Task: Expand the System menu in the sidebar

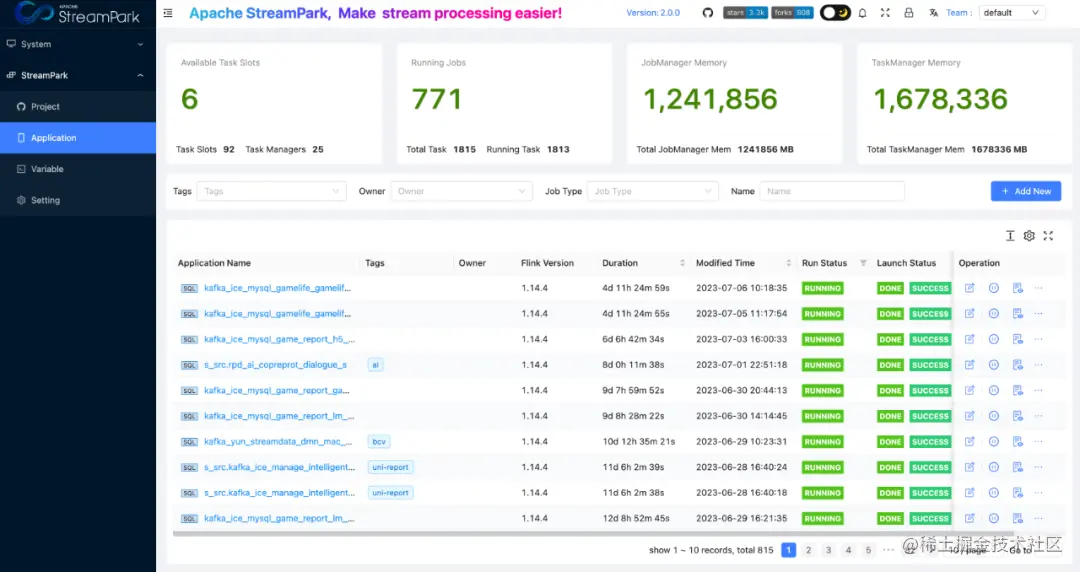Action: pos(78,44)
